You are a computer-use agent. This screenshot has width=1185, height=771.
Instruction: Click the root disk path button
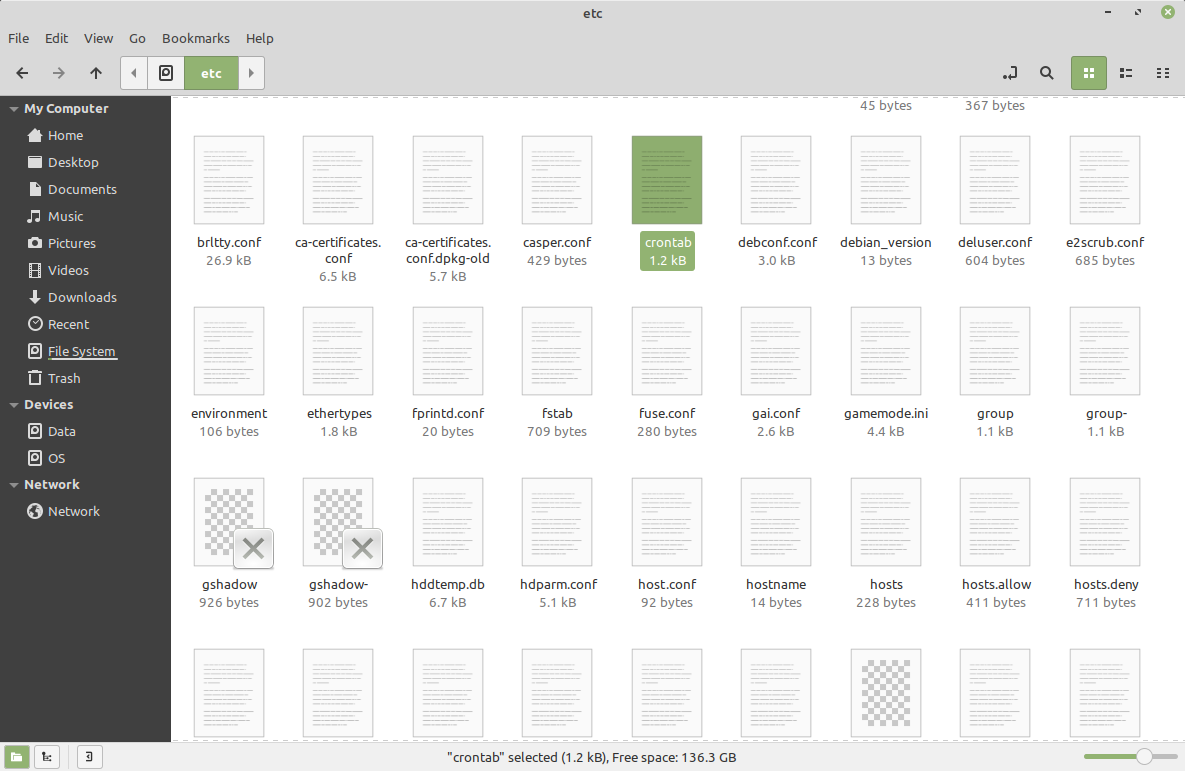tap(166, 73)
